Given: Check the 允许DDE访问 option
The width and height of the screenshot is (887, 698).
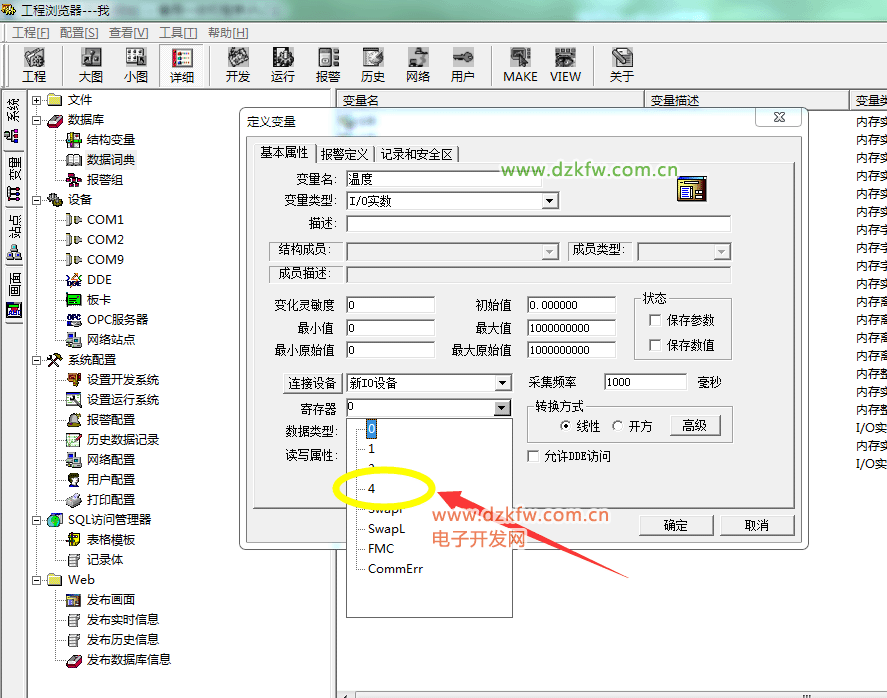Looking at the screenshot, I should (x=534, y=457).
